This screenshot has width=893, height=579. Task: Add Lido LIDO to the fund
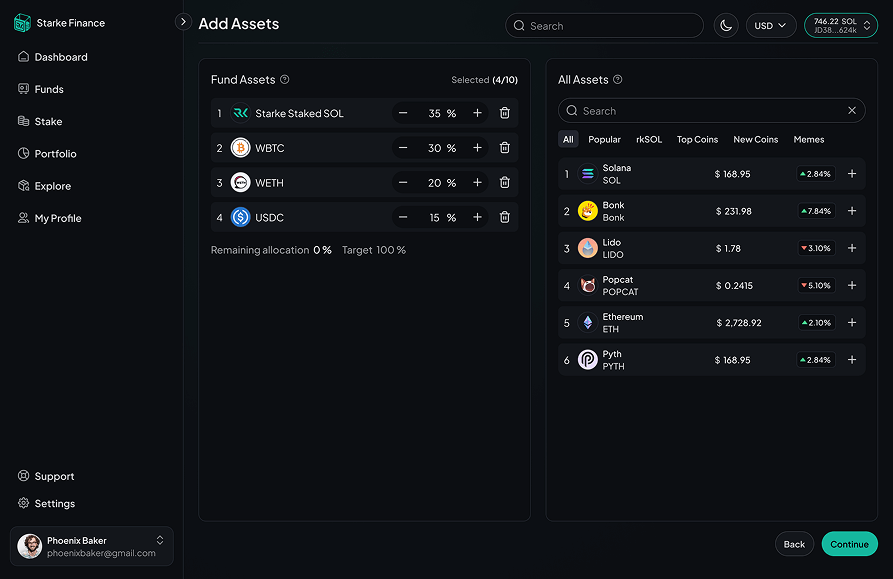click(852, 248)
